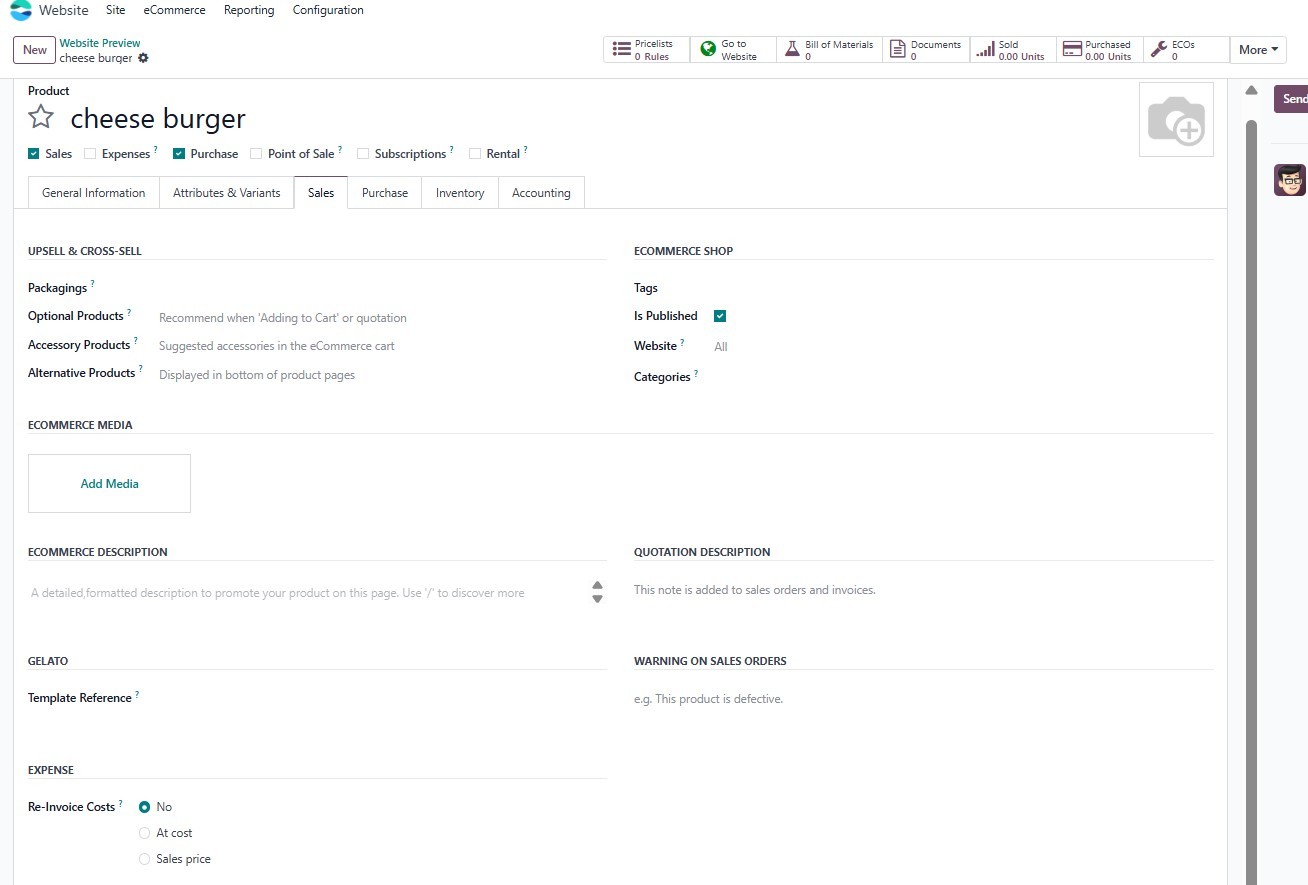The height and width of the screenshot is (885, 1308).
Task: Toggle the Sales checkbox
Action: coord(34,154)
